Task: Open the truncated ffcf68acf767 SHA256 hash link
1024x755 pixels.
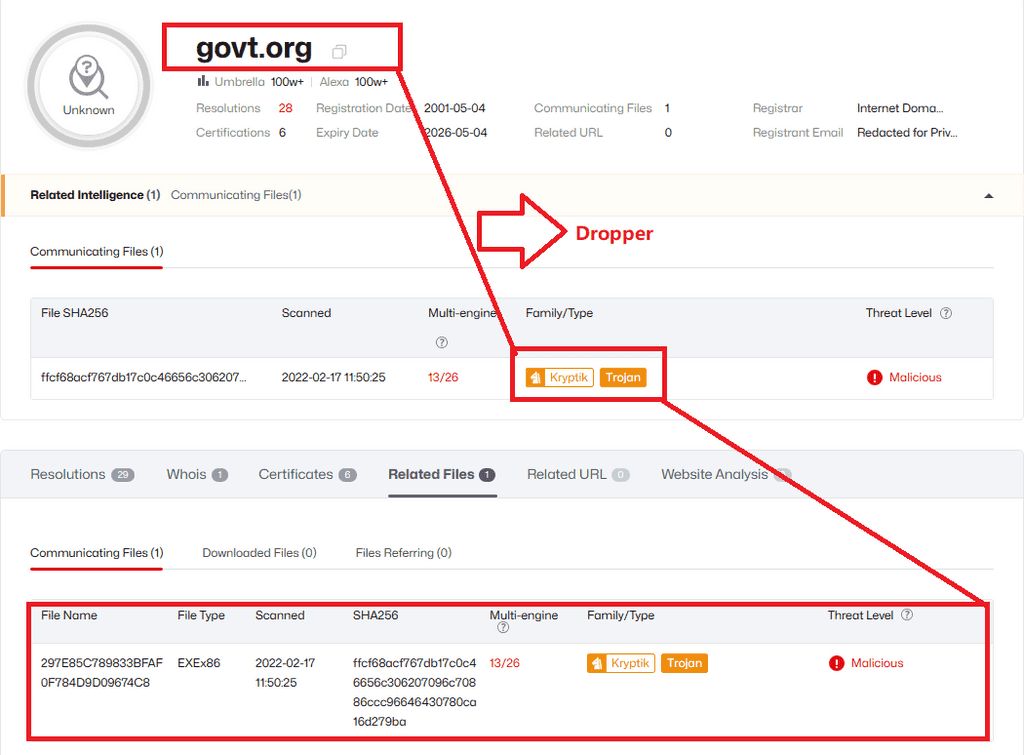Action: click(143, 377)
